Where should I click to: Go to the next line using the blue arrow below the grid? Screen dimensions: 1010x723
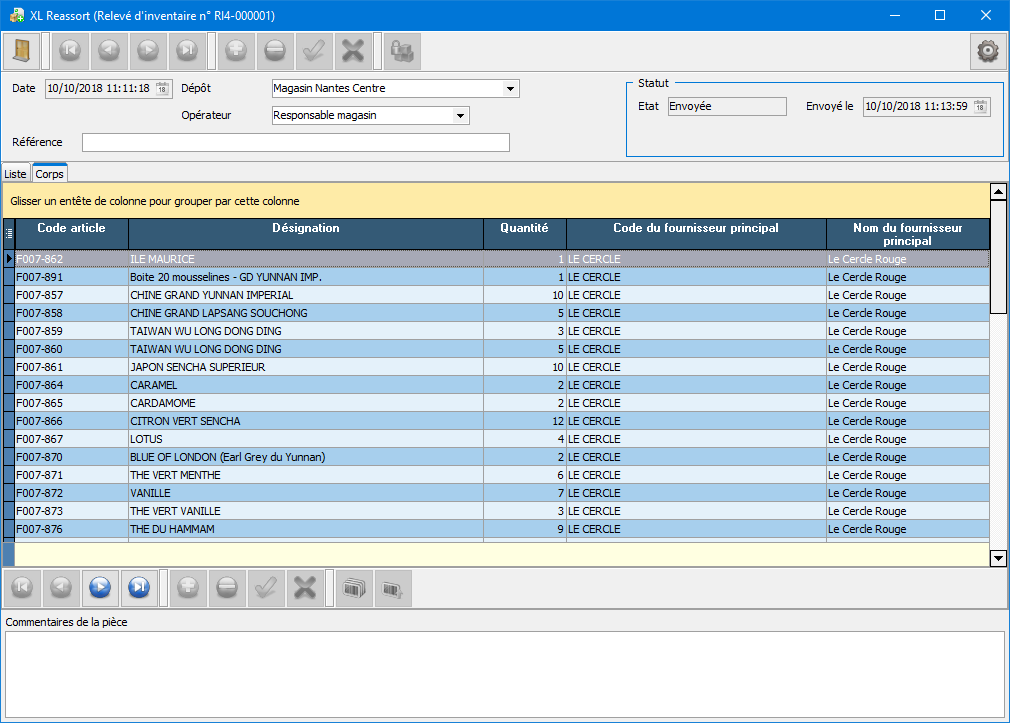point(99,589)
